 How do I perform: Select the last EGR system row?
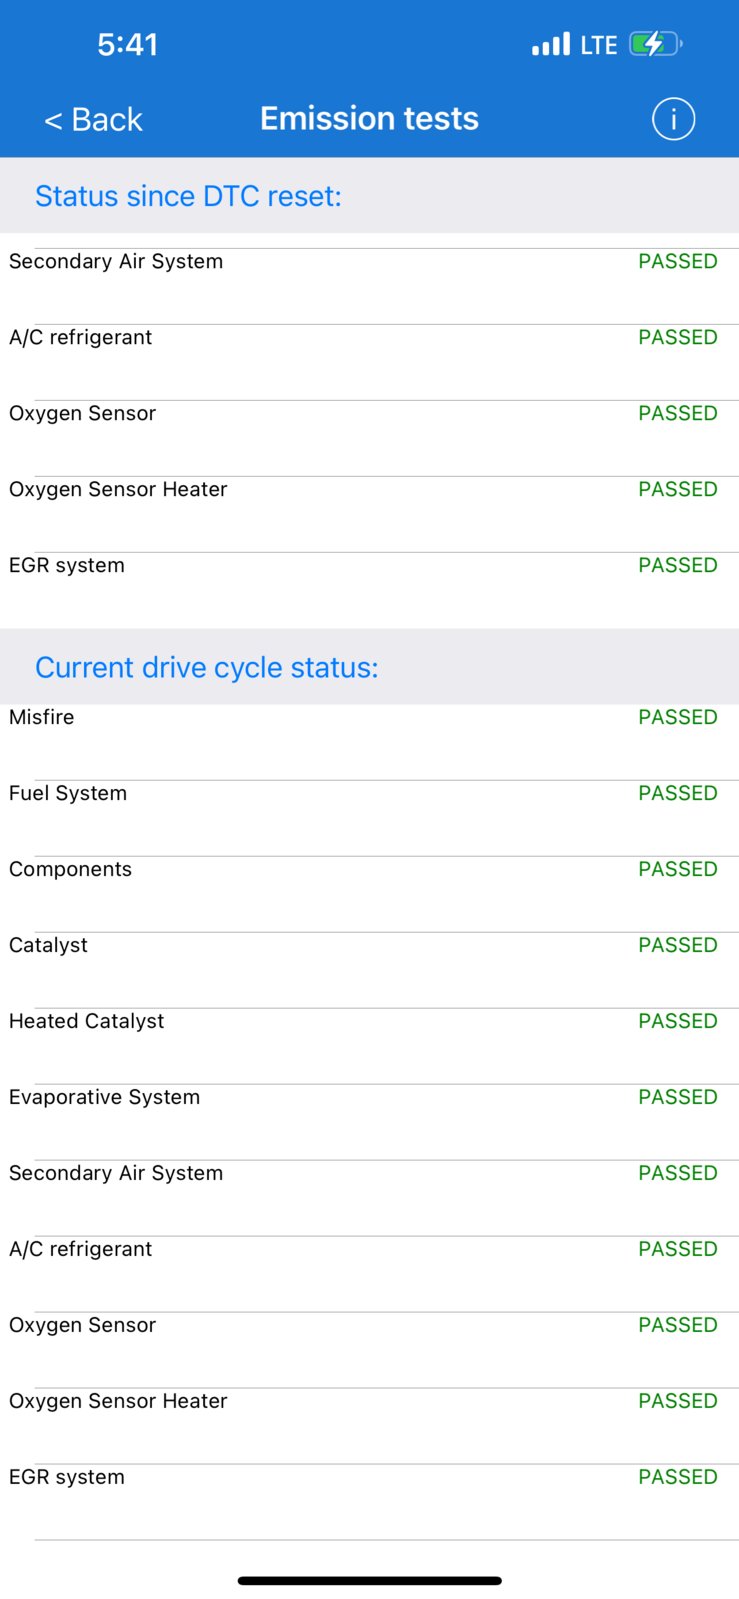pos(369,1502)
